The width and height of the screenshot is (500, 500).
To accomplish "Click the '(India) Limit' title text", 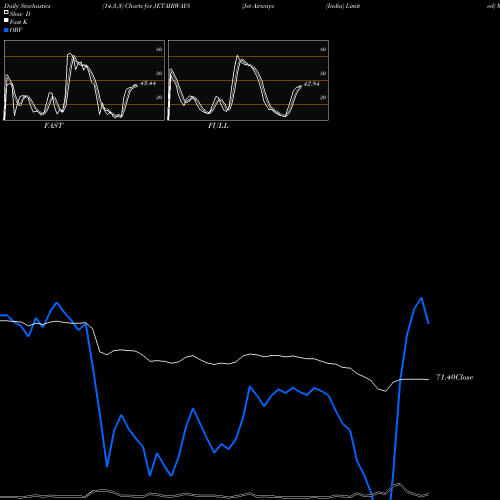I will (343, 6).
